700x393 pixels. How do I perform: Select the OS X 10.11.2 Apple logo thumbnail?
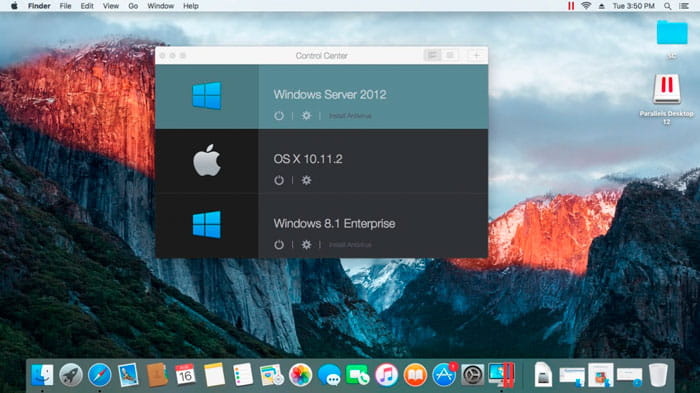tap(207, 160)
